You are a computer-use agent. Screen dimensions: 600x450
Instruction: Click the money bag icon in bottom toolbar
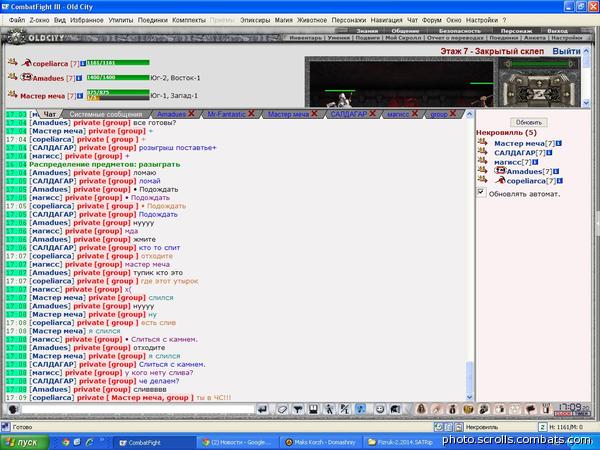[x=452, y=409]
